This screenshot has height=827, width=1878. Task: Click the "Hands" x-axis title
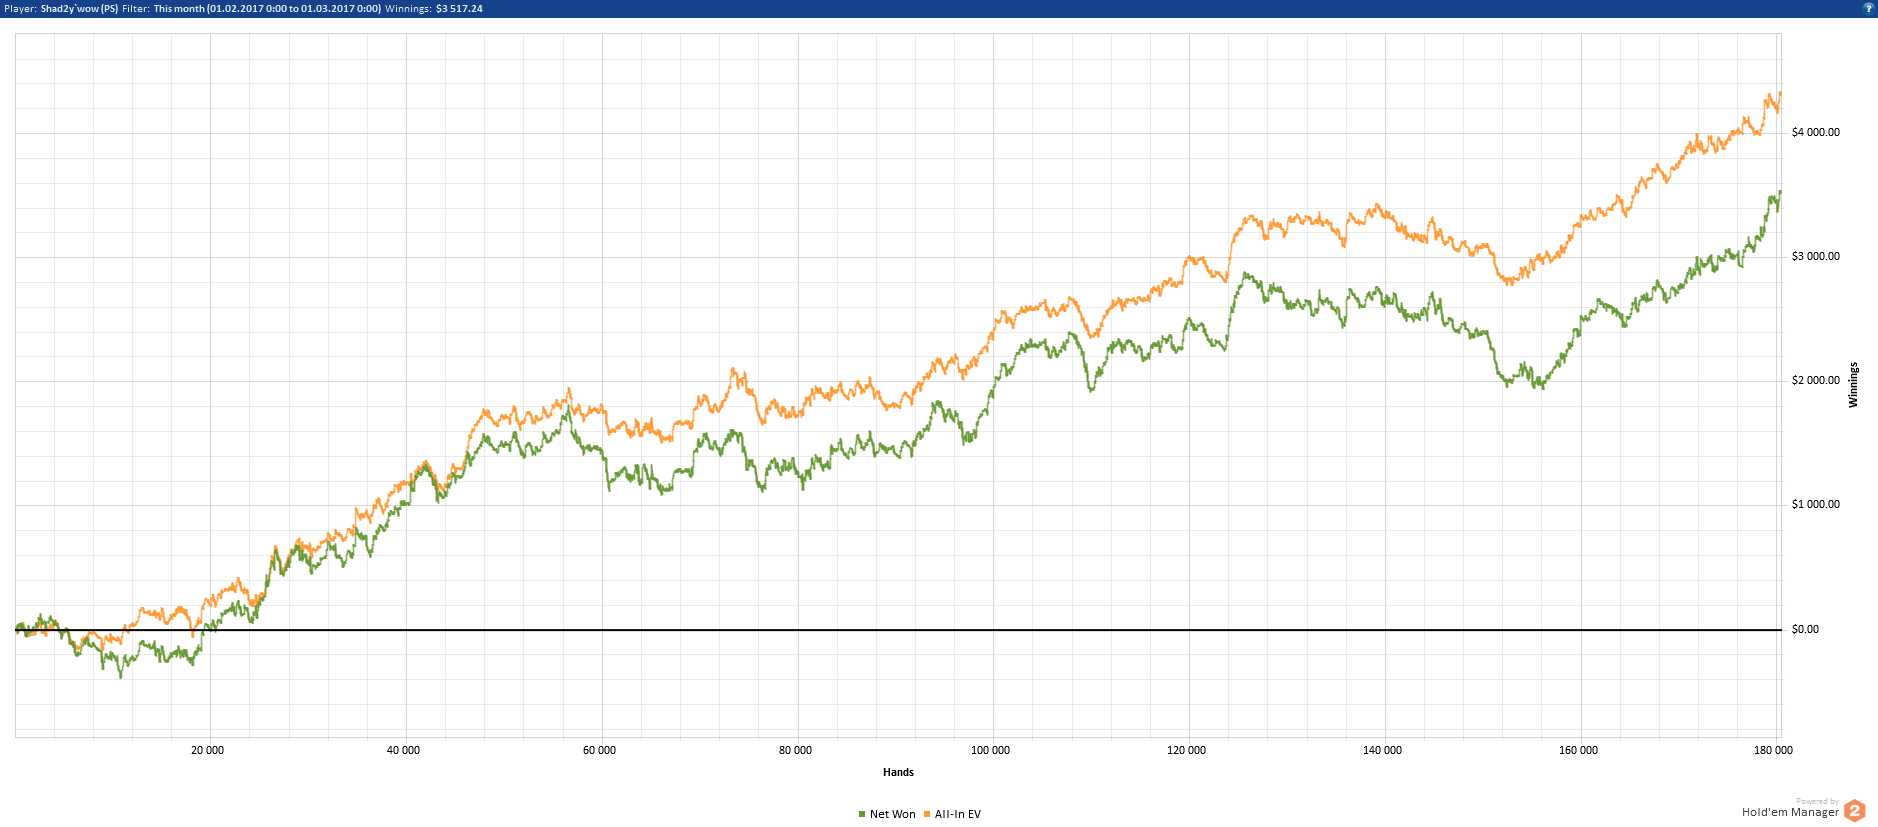point(899,772)
